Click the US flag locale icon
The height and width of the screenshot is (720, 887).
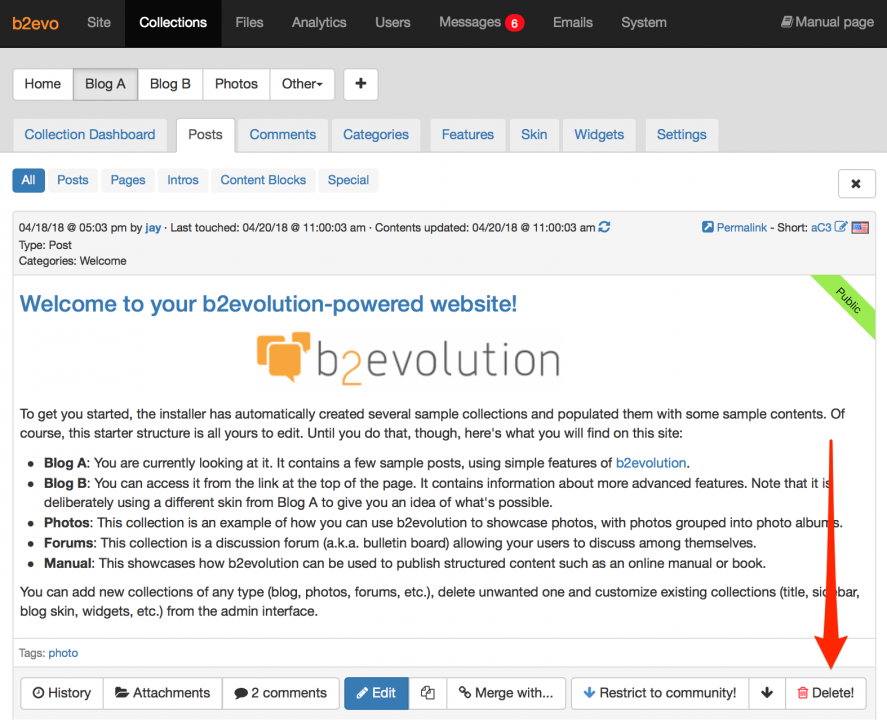pyautogui.click(x=860, y=227)
